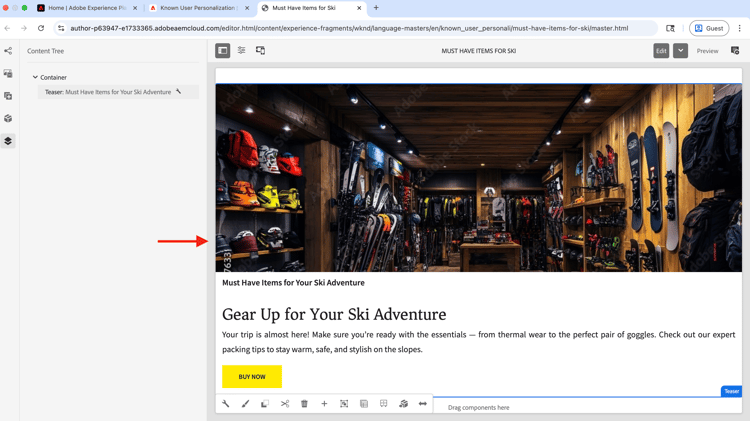This screenshot has height=421, width=750.
Task: Select the Teaser row in Content Tree
Action: pos(118,92)
